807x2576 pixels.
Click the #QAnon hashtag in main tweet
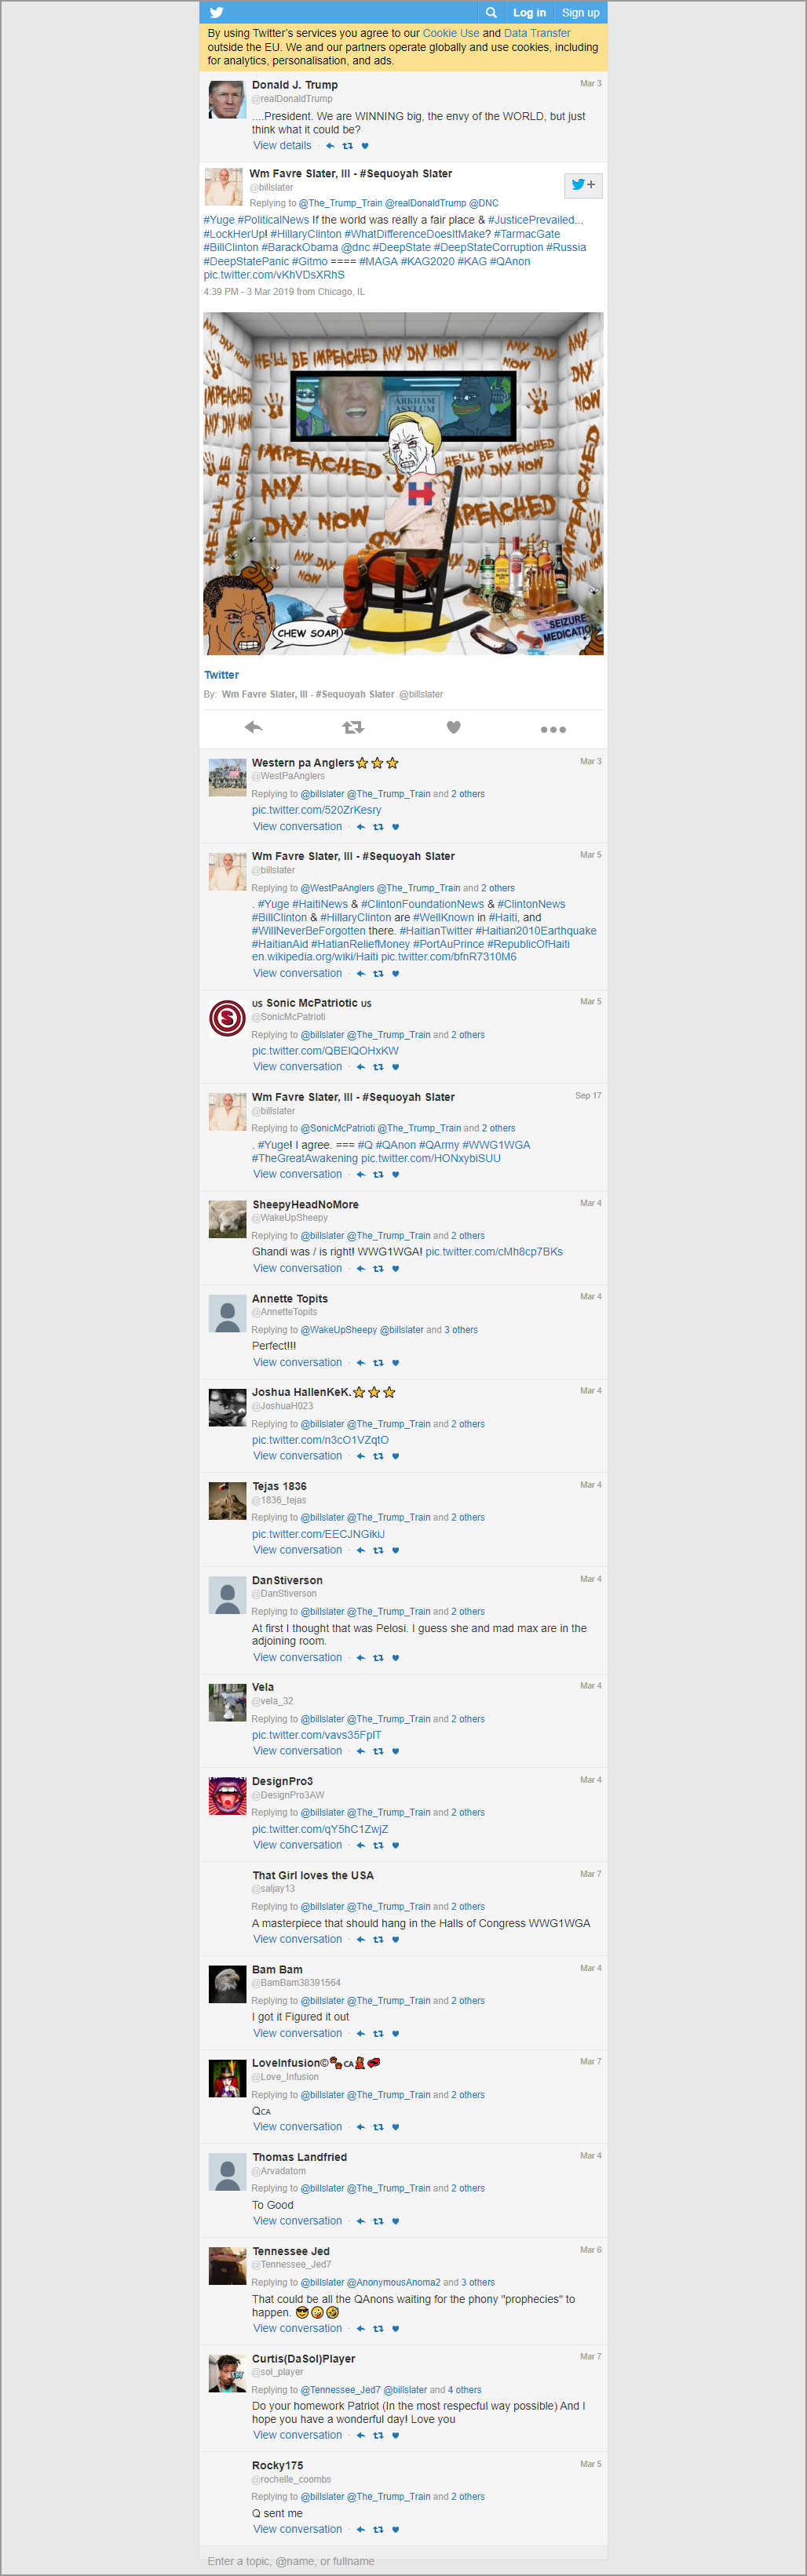(510, 261)
